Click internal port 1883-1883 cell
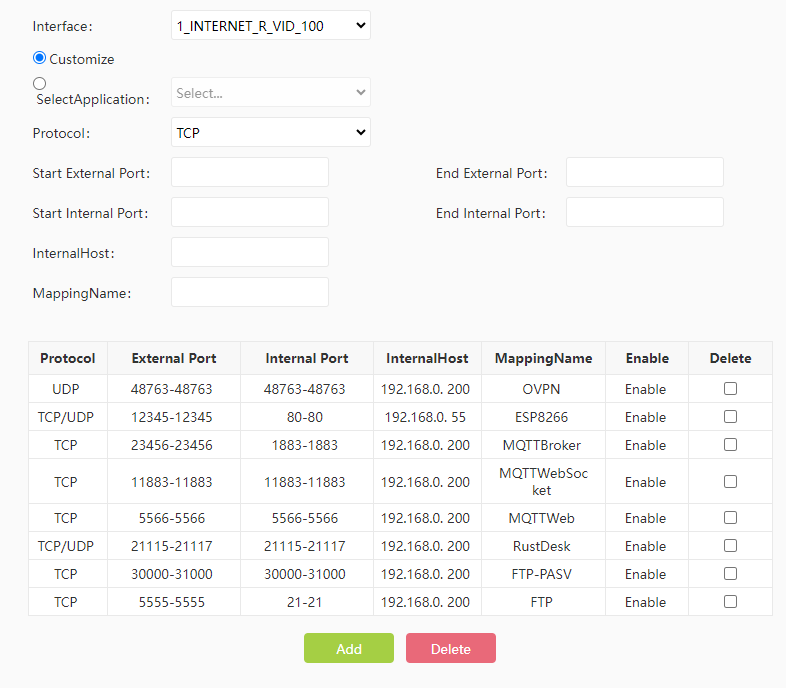This screenshot has height=688, width=786. tap(305, 445)
